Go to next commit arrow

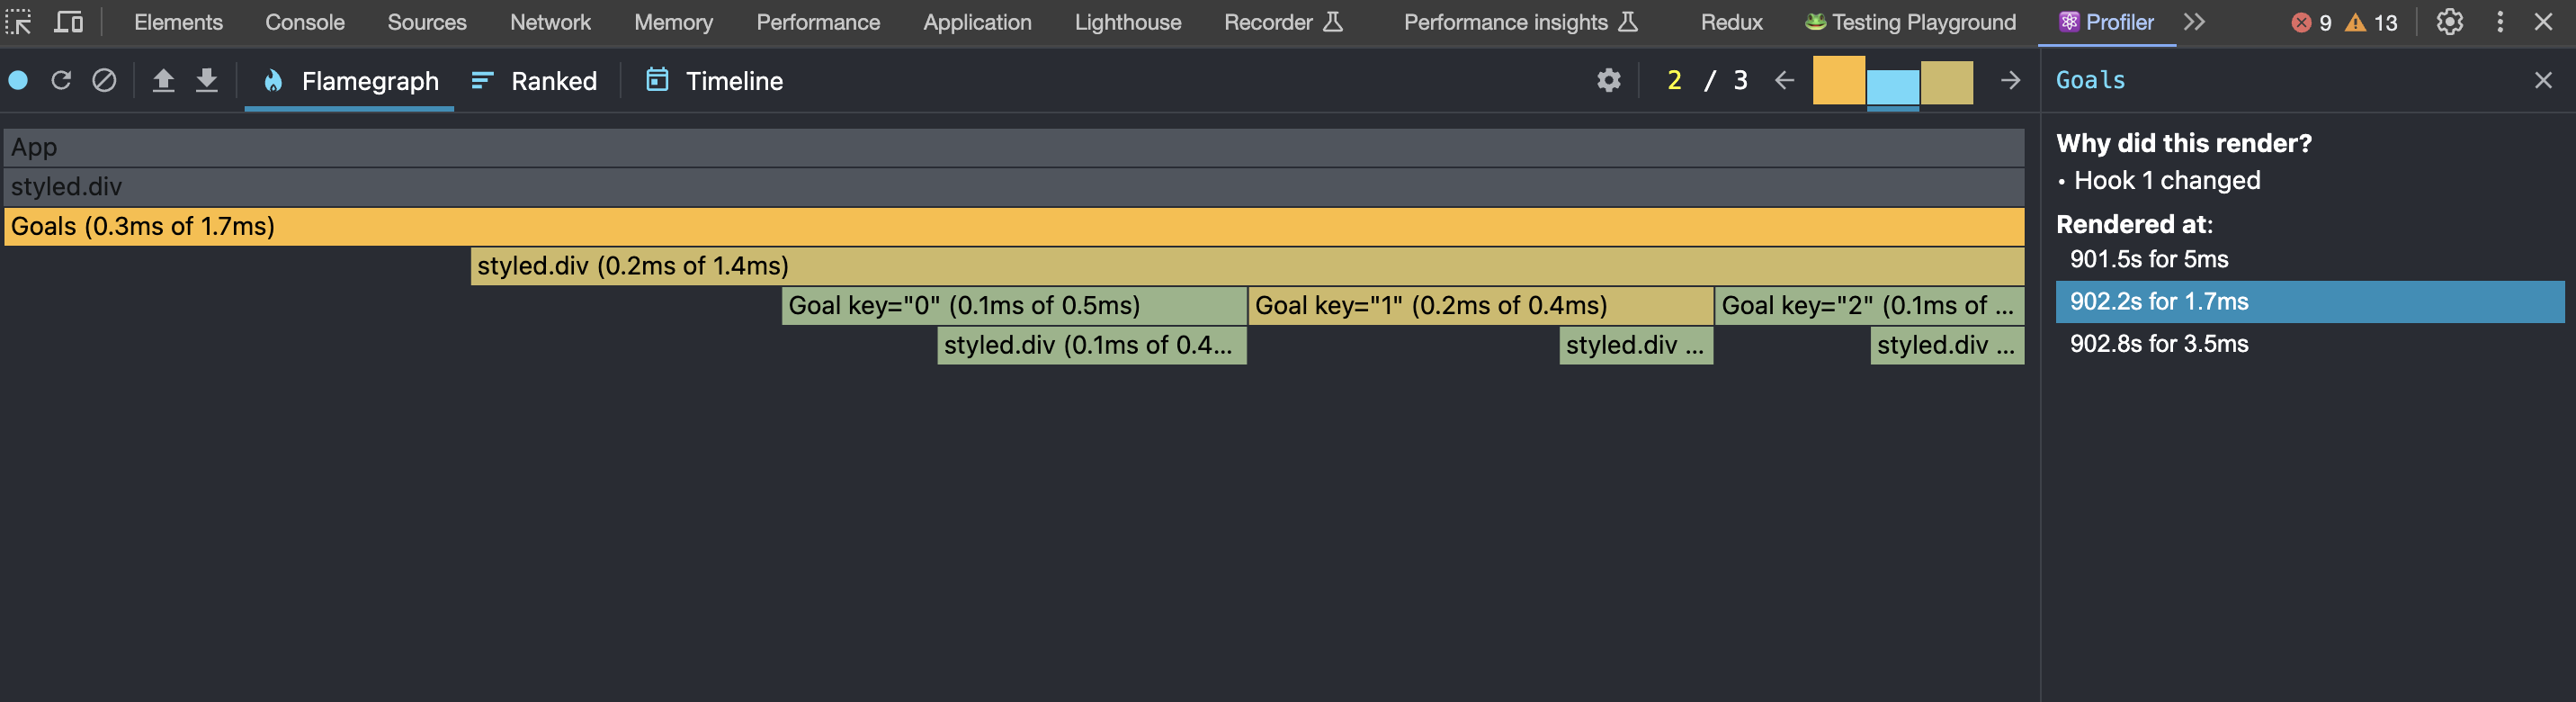(2010, 80)
